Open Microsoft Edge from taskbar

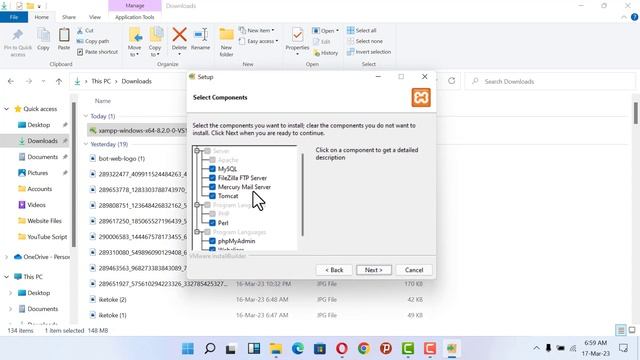coord(298,349)
